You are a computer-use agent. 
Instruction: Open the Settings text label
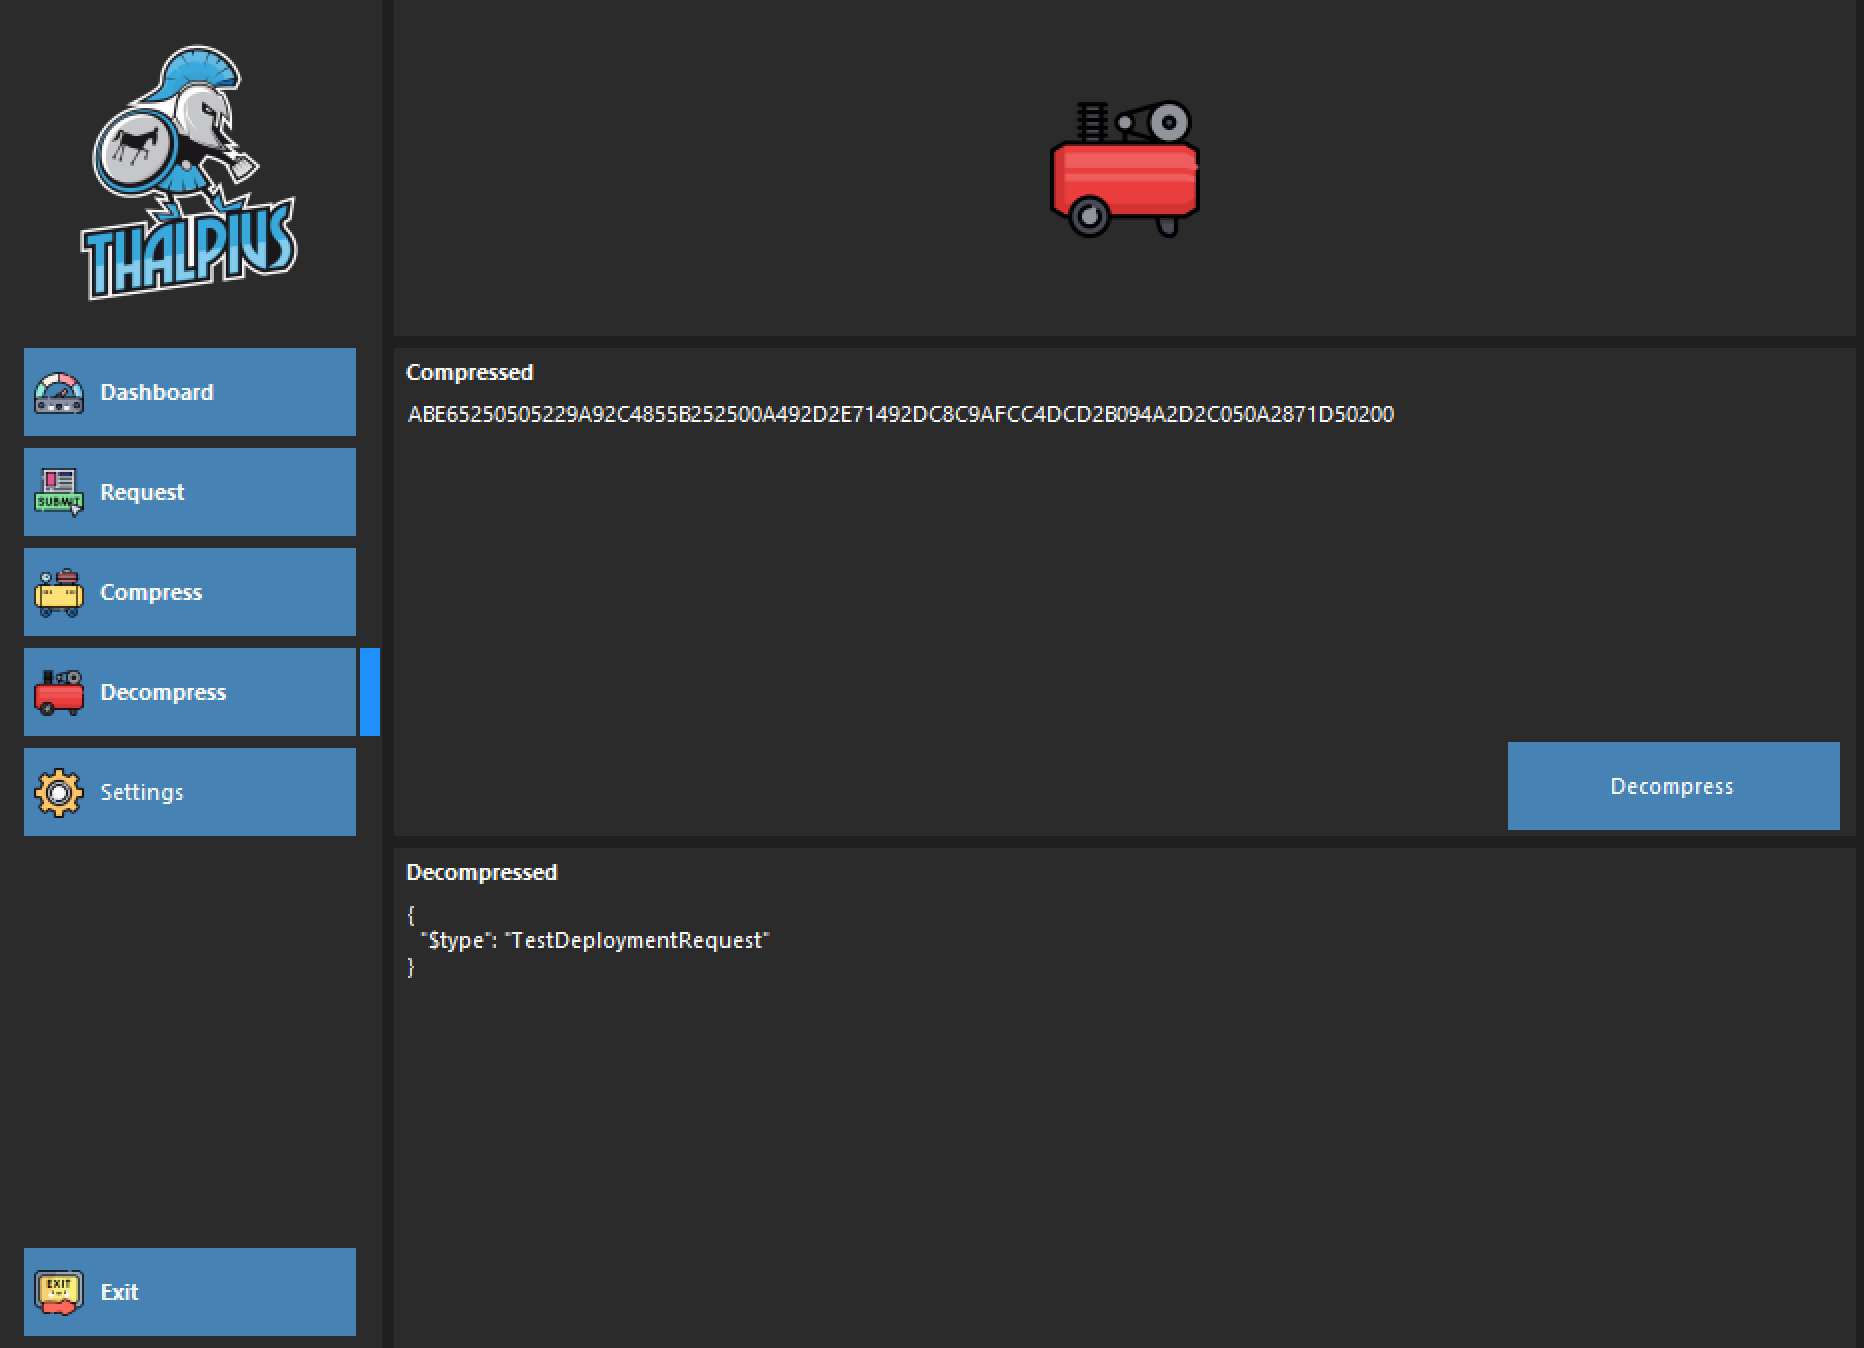point(142,792)
